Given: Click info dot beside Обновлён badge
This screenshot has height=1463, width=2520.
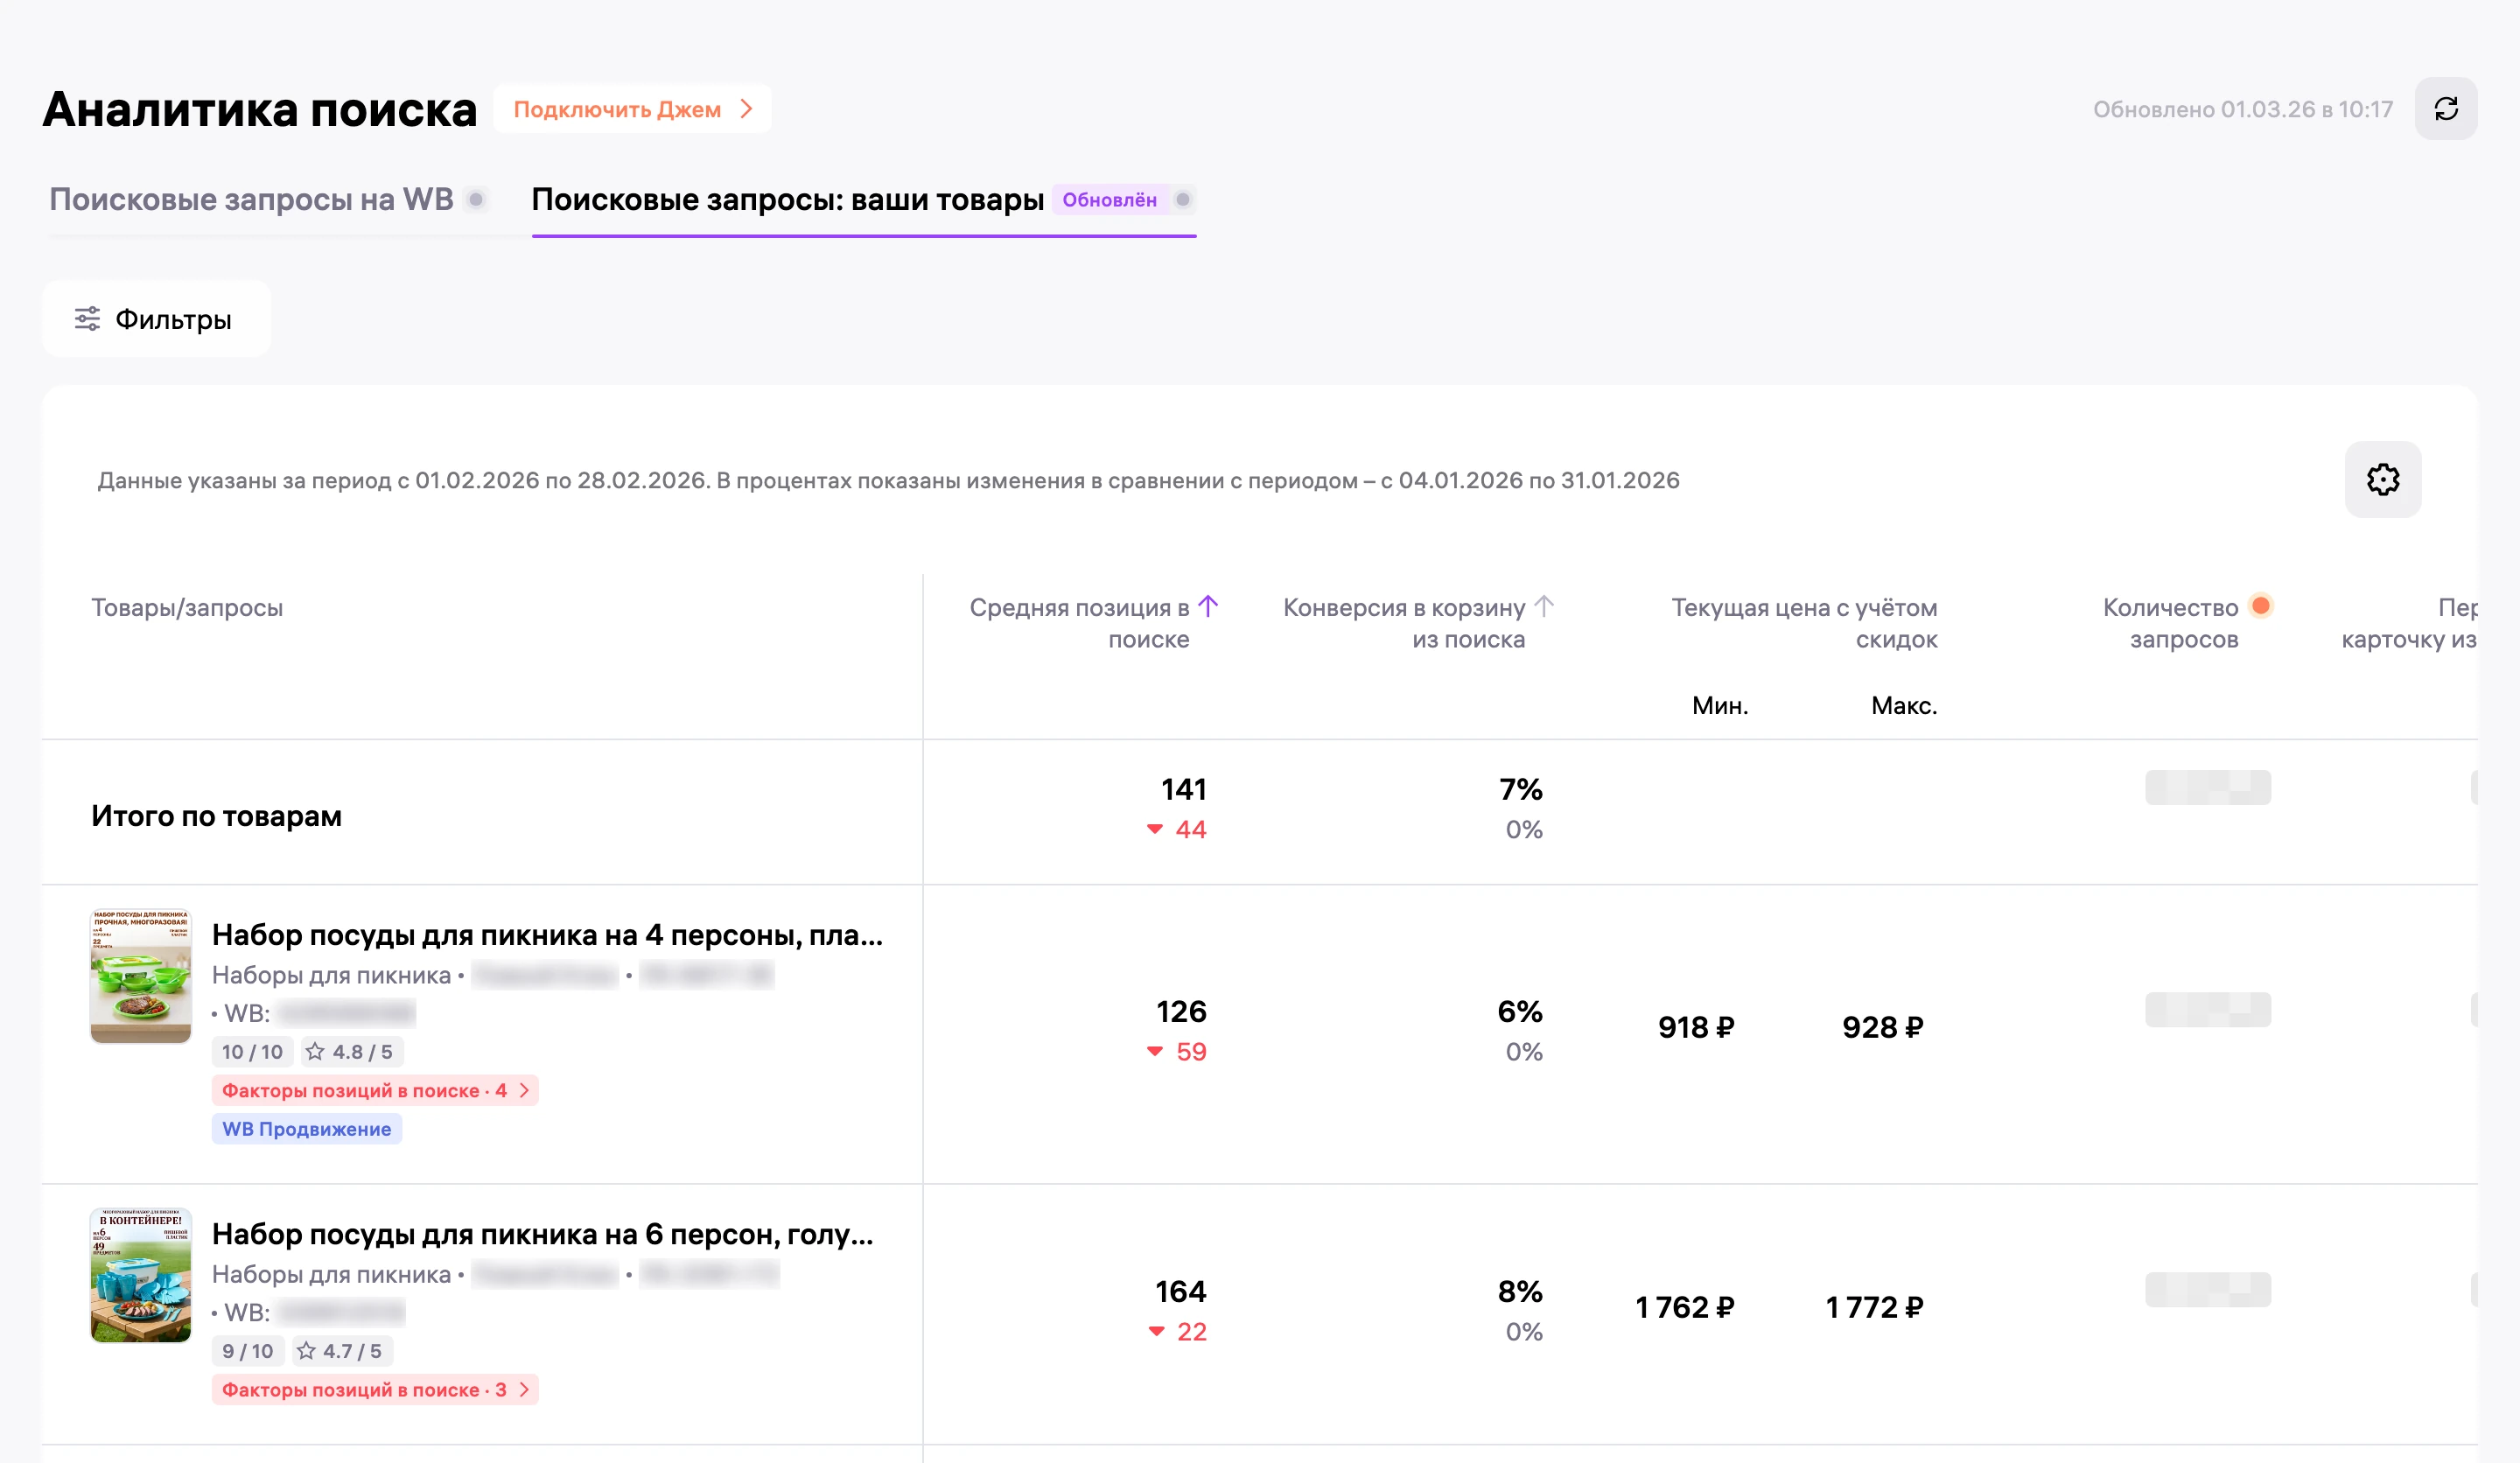Looking at the screenshot, I should (x=1183, y=200).
